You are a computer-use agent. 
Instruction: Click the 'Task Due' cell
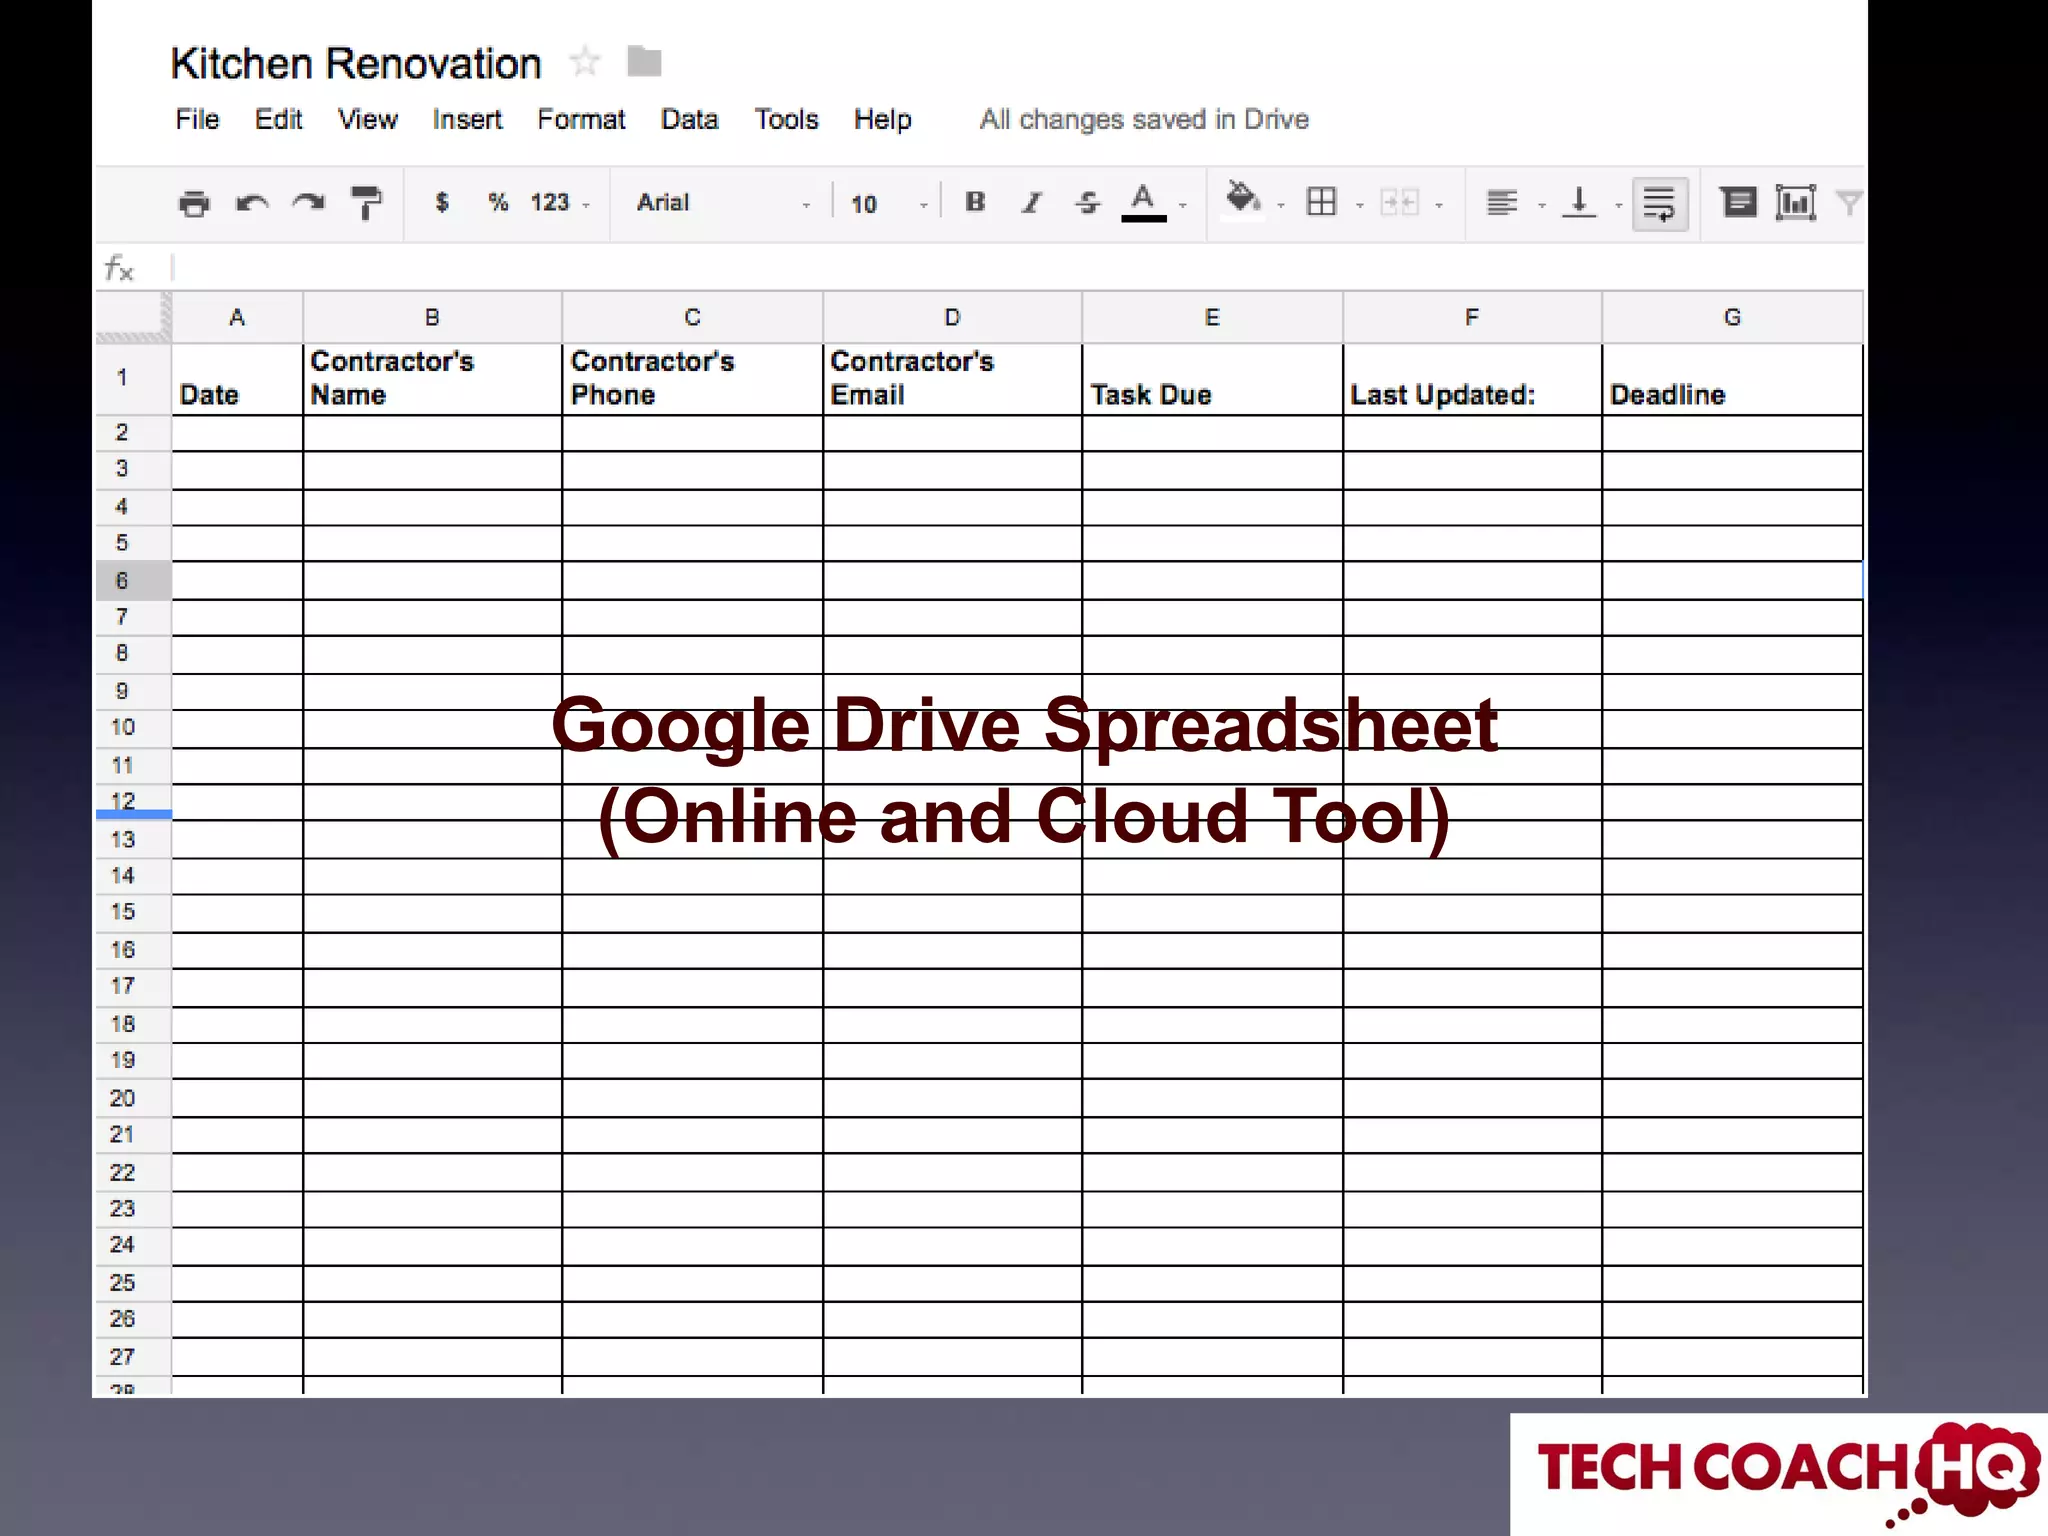coord(1212,379)
